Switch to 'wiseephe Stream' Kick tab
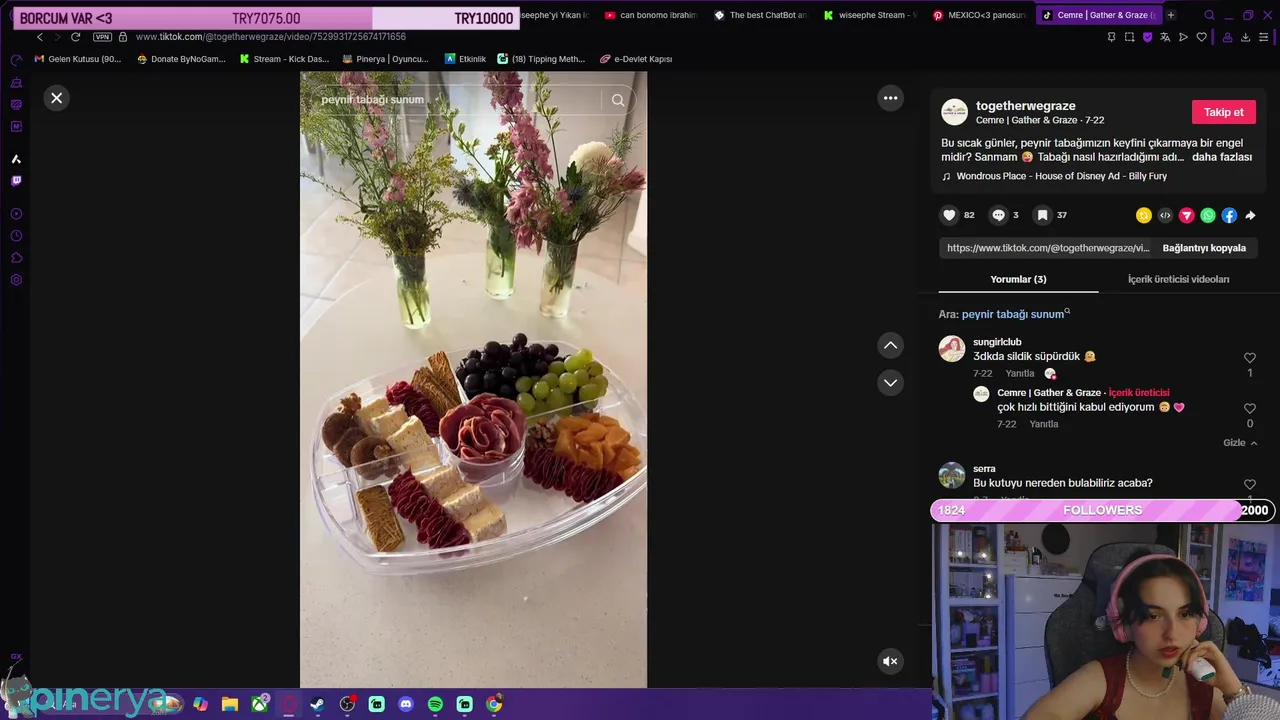Screen dimensions: 1280x720 870,15
